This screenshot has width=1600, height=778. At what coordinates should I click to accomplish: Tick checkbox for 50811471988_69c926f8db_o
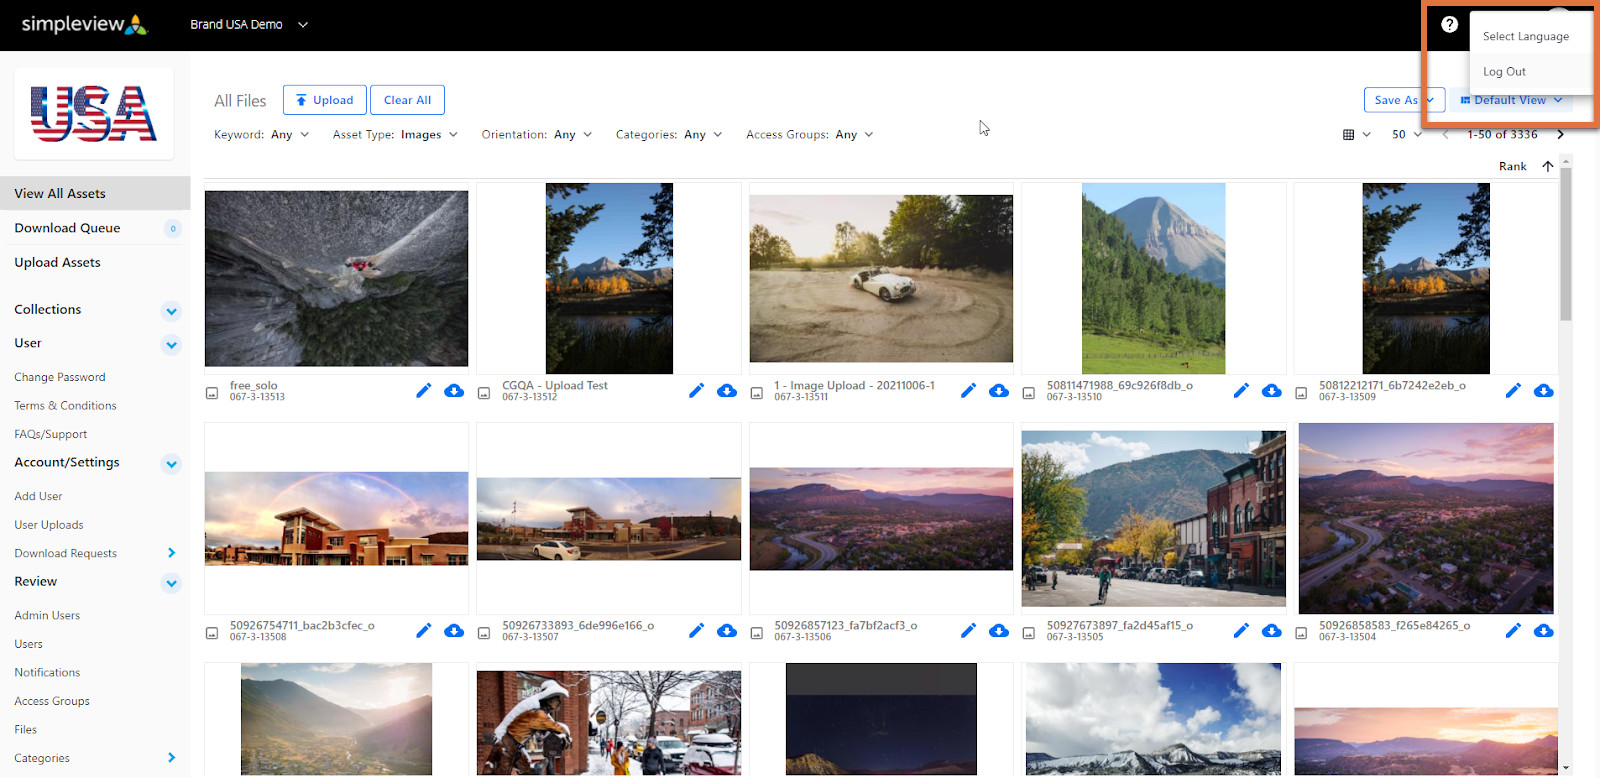pyautogui.click(x=1029, y=393)
